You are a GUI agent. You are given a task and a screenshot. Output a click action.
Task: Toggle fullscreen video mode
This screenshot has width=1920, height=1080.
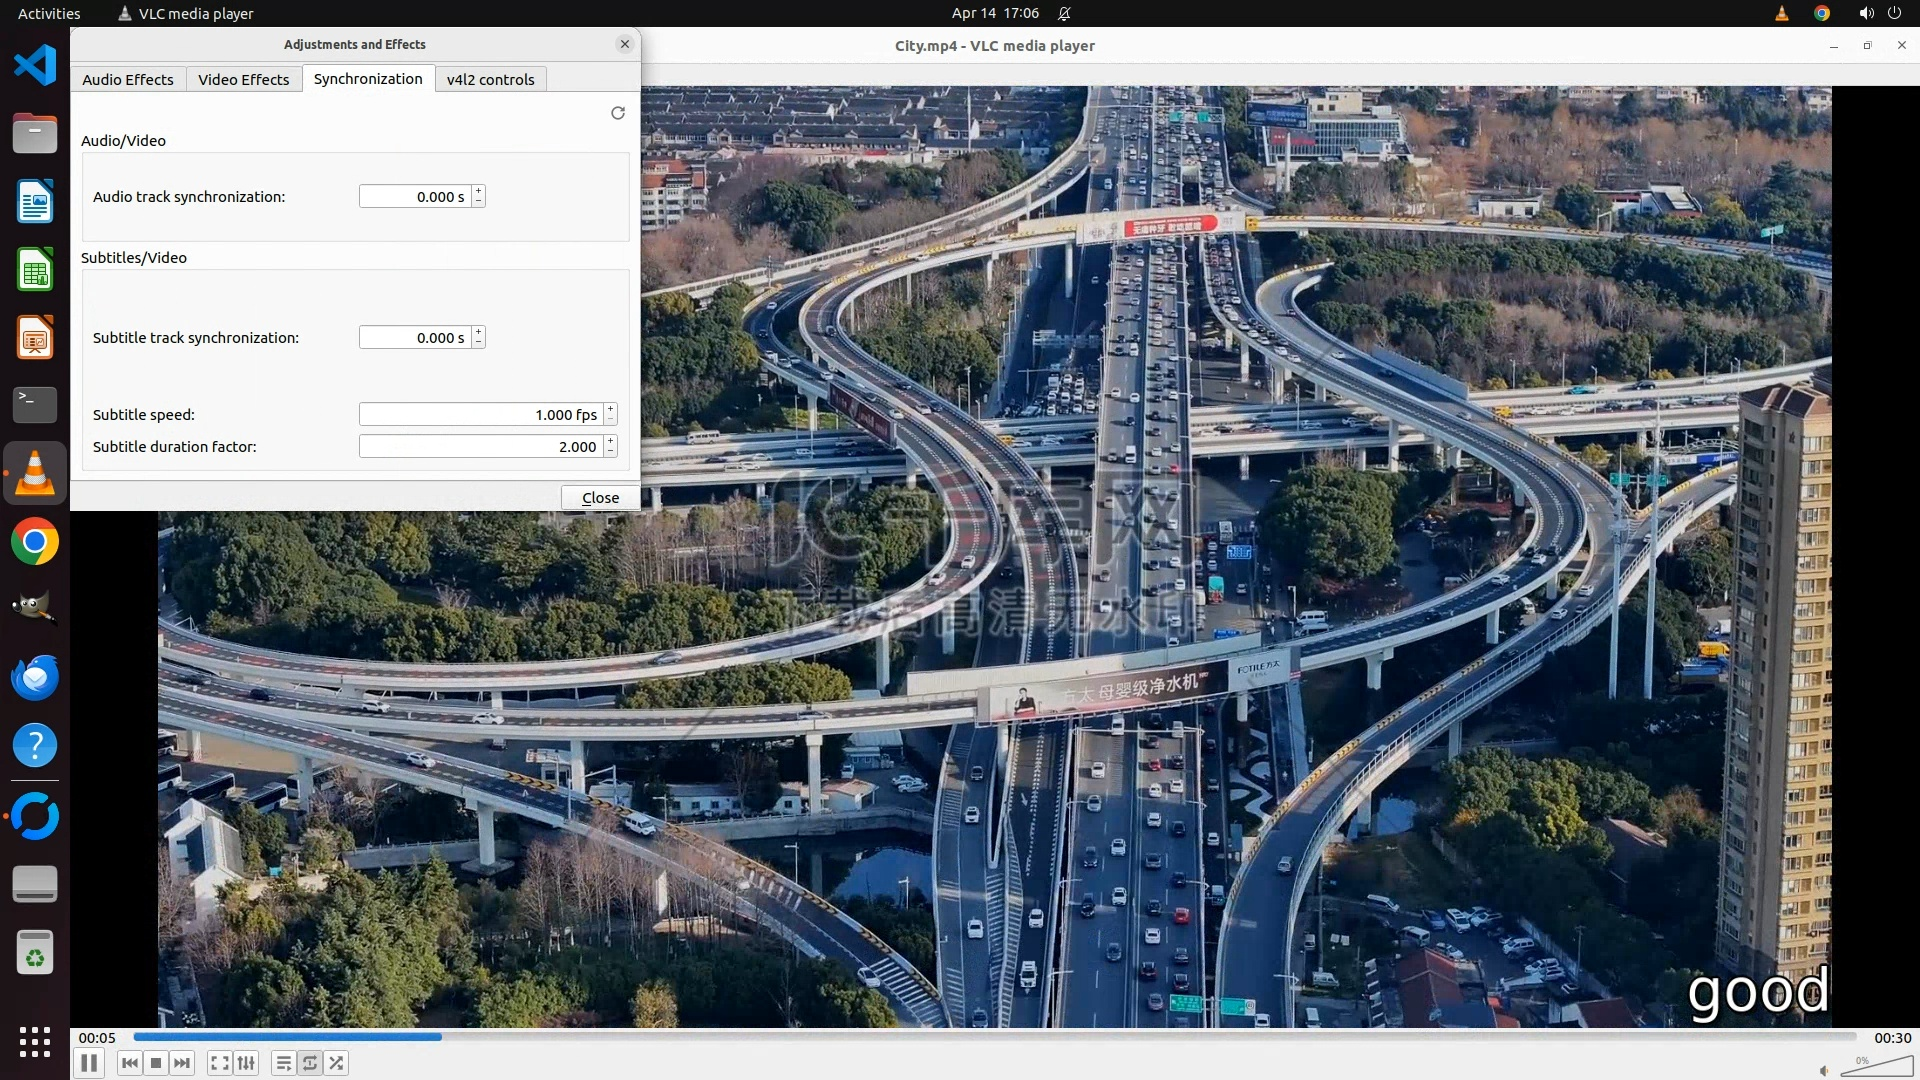pos(220,1063)
